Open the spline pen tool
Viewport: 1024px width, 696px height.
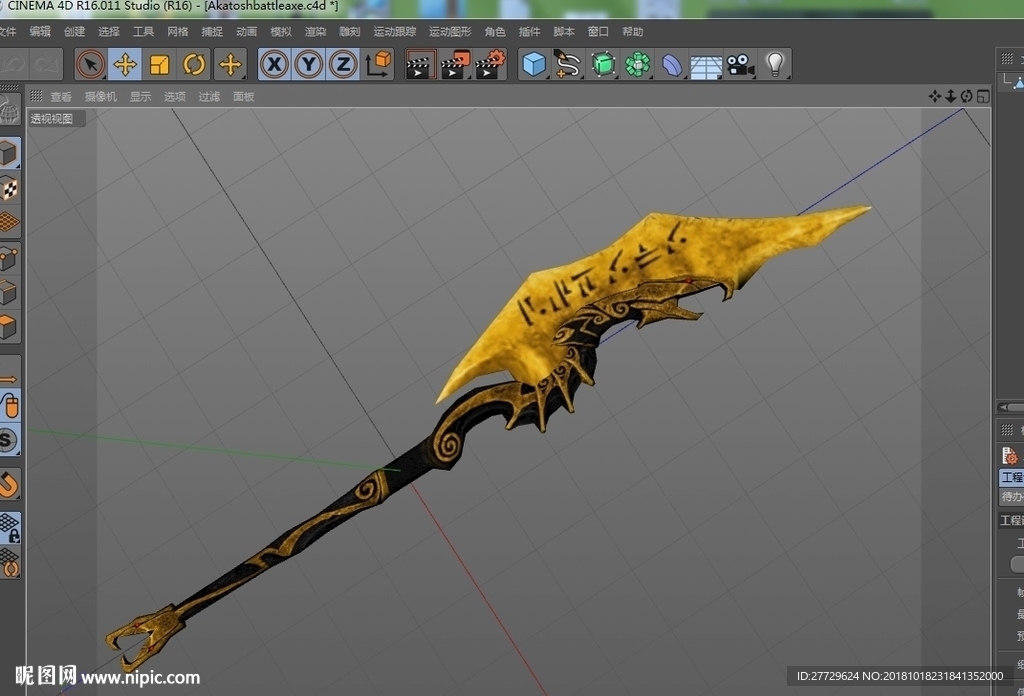click(x=568, y=65)
